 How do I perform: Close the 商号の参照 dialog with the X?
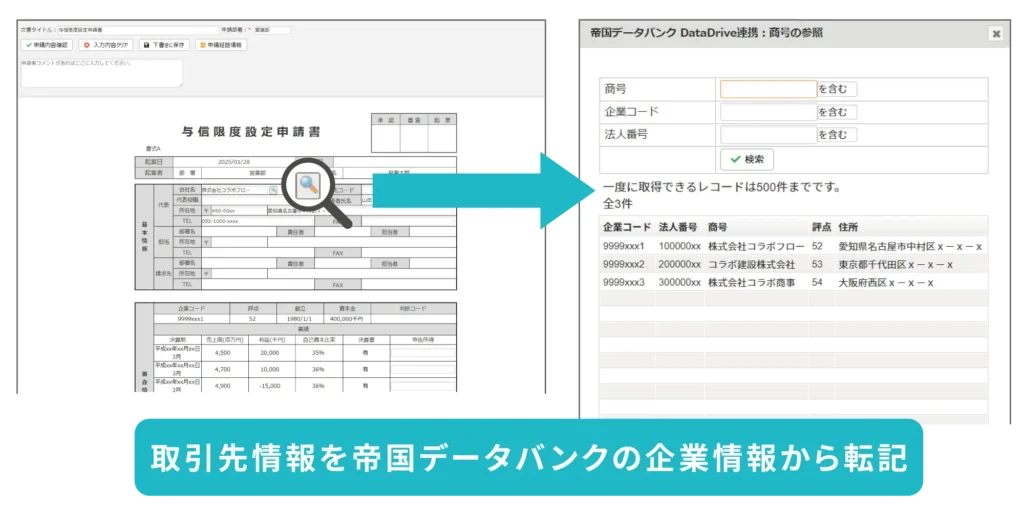tap(996, 34)
